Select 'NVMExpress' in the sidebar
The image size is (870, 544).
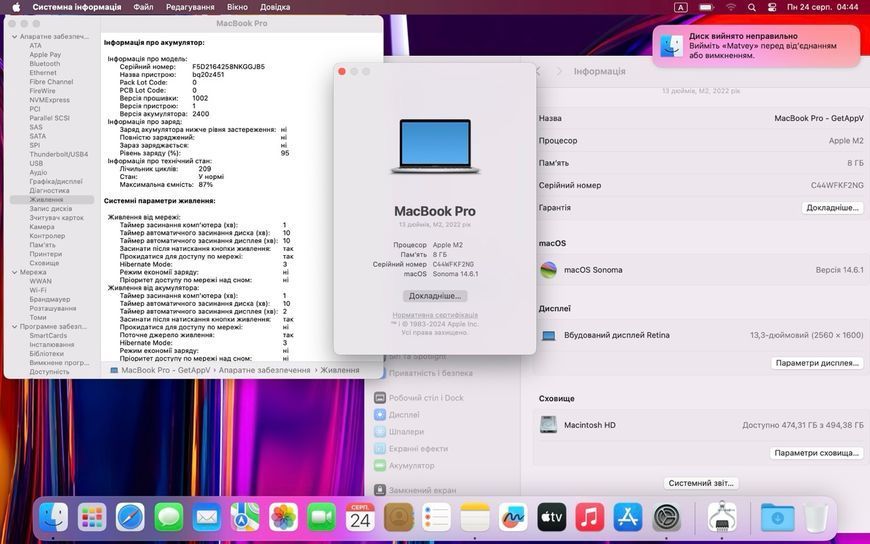point(50,100)
